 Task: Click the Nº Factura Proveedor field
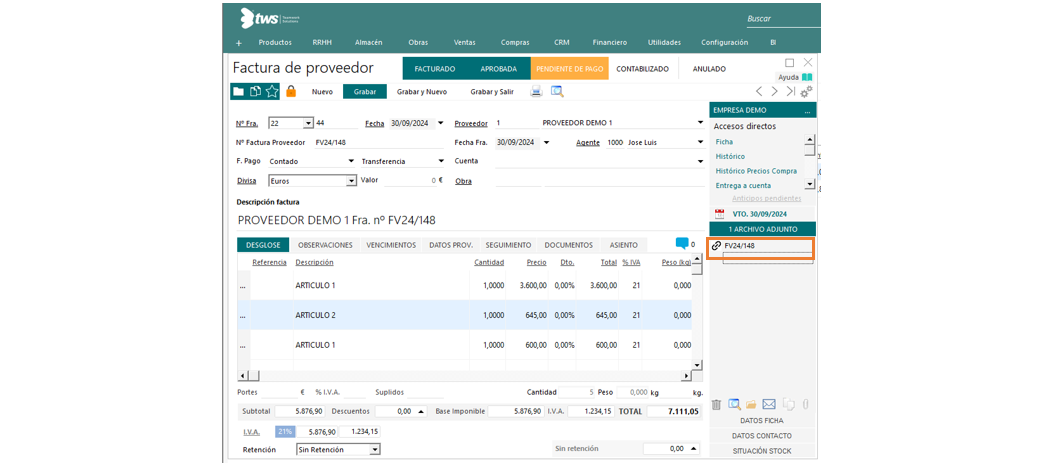point(378,142)
